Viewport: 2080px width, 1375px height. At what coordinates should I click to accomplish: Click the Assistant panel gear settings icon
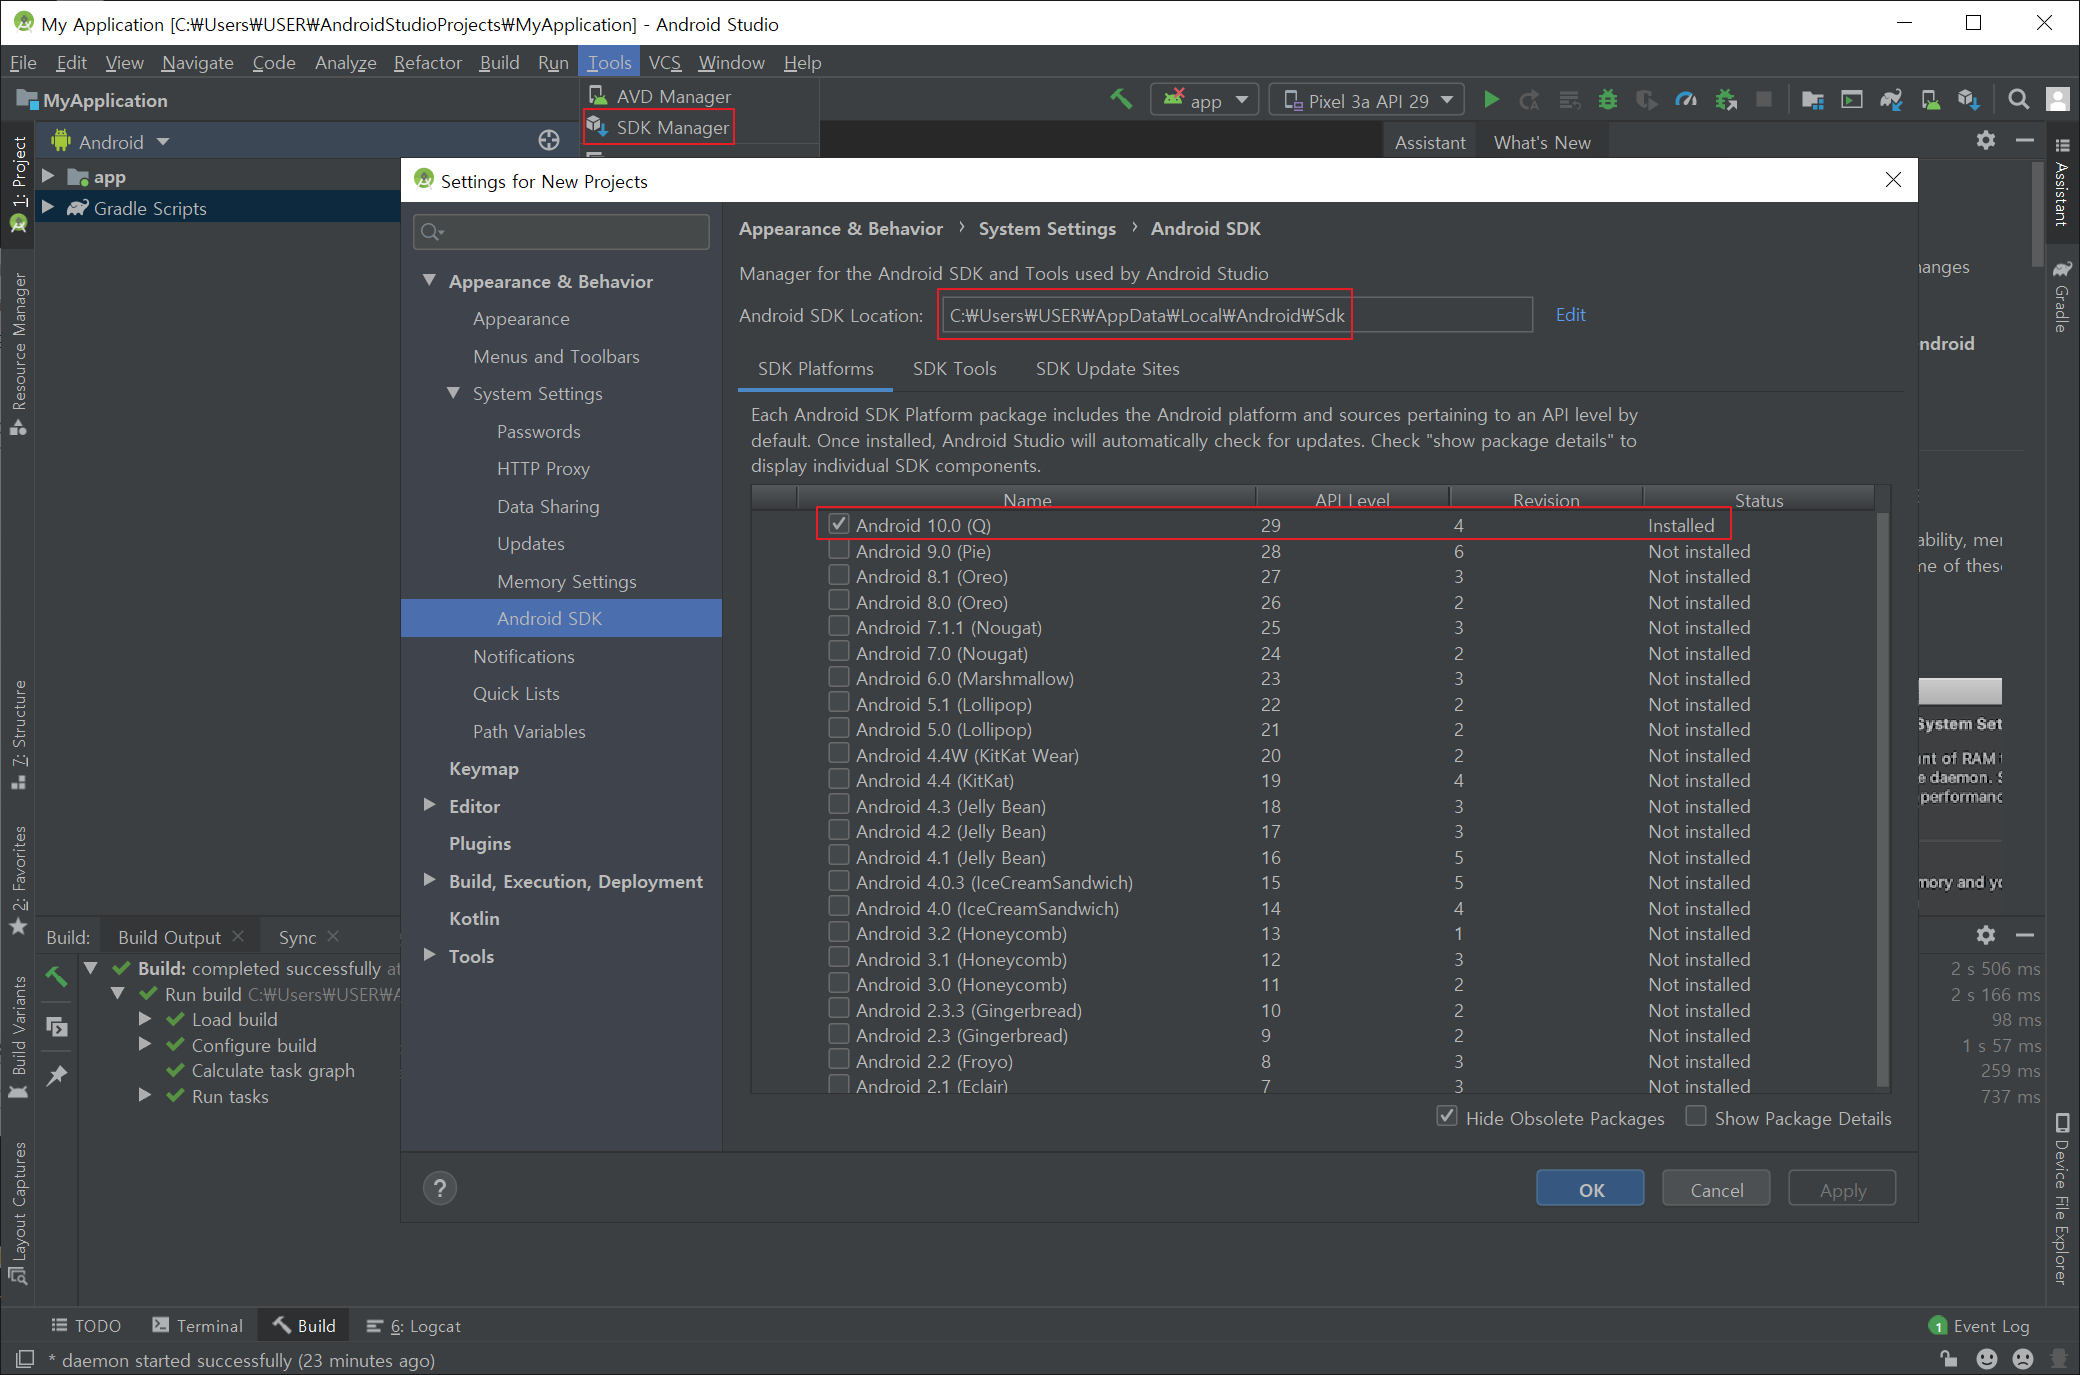[1985, 141]
